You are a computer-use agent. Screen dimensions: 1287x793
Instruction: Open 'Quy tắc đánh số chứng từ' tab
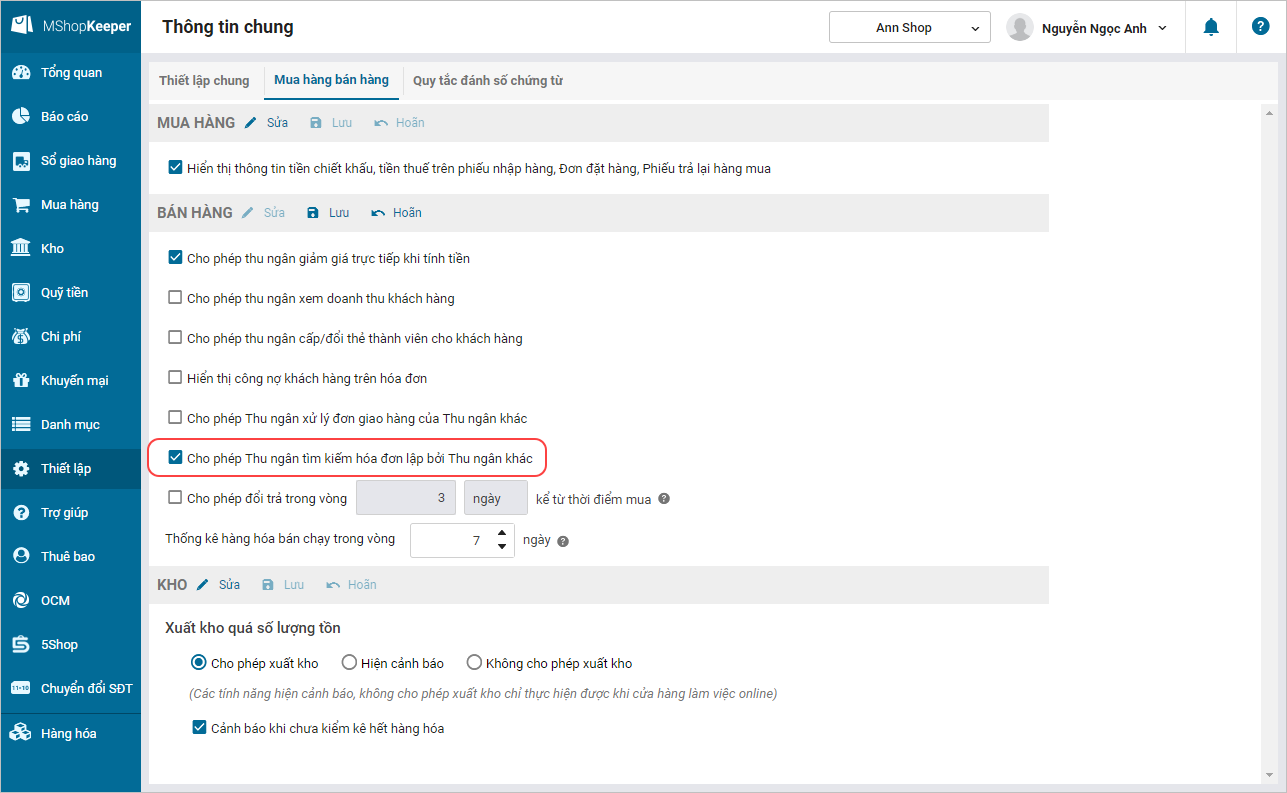click(488, 81)
